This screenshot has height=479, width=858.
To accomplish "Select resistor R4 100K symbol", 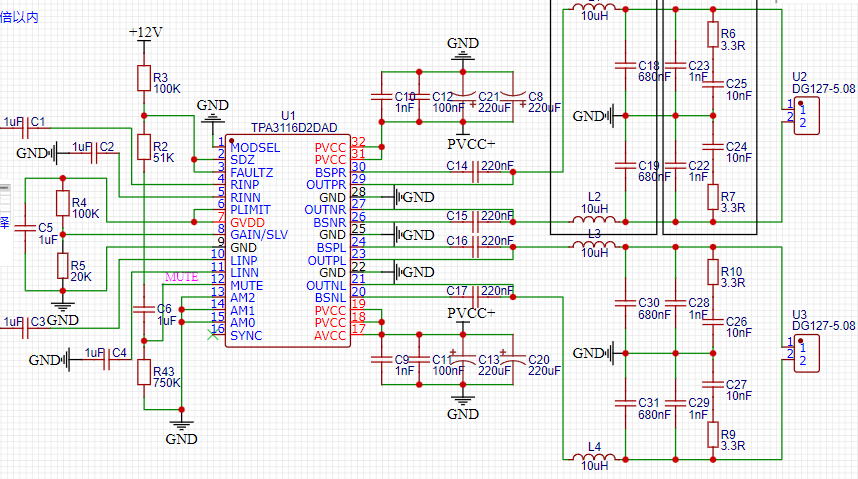I will 63,203.
